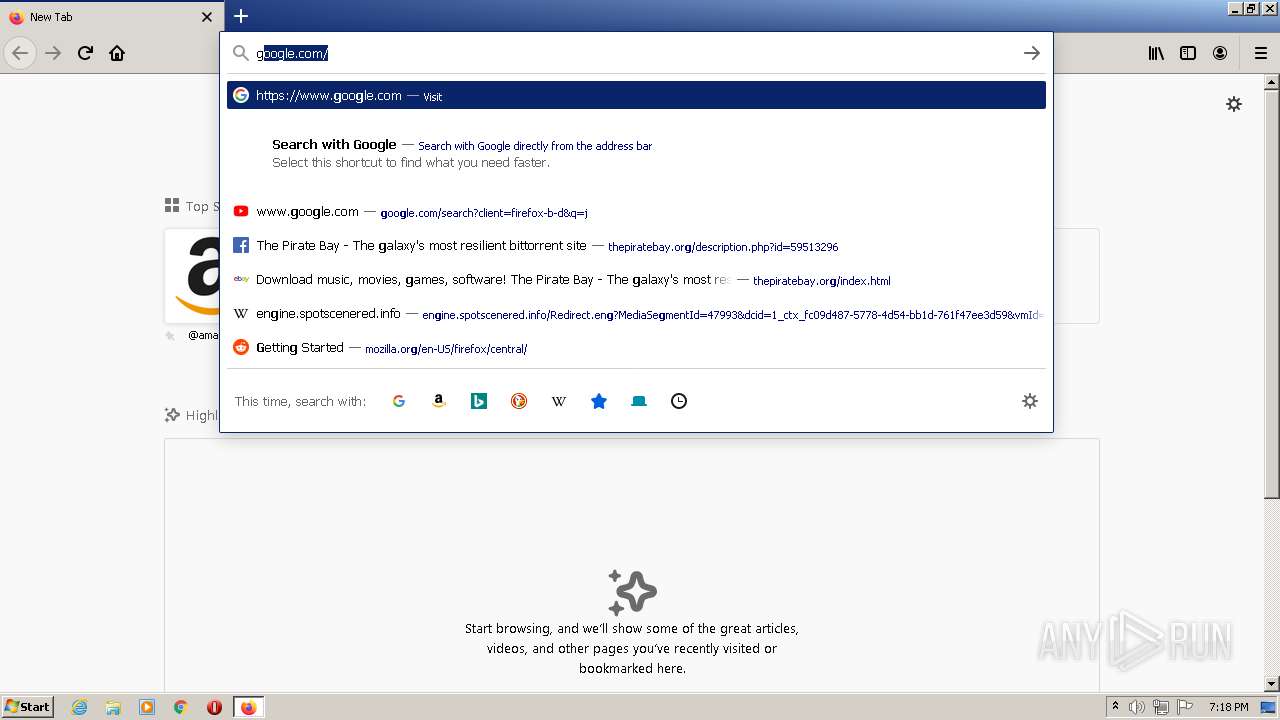1280x720 pixels.
Task: Open Download music, movies, games suggestion
Action: 636,280
